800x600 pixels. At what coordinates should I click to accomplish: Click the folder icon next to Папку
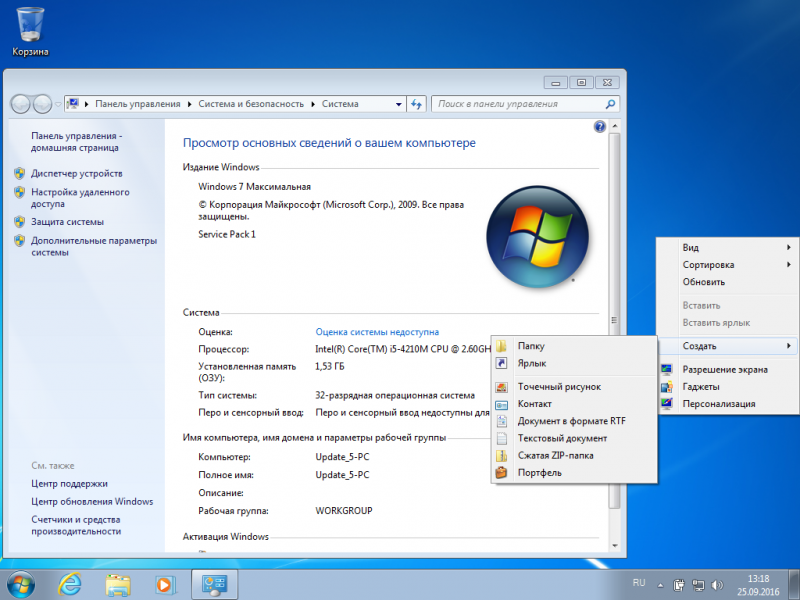pyautogui.click(x=502, y=346)
